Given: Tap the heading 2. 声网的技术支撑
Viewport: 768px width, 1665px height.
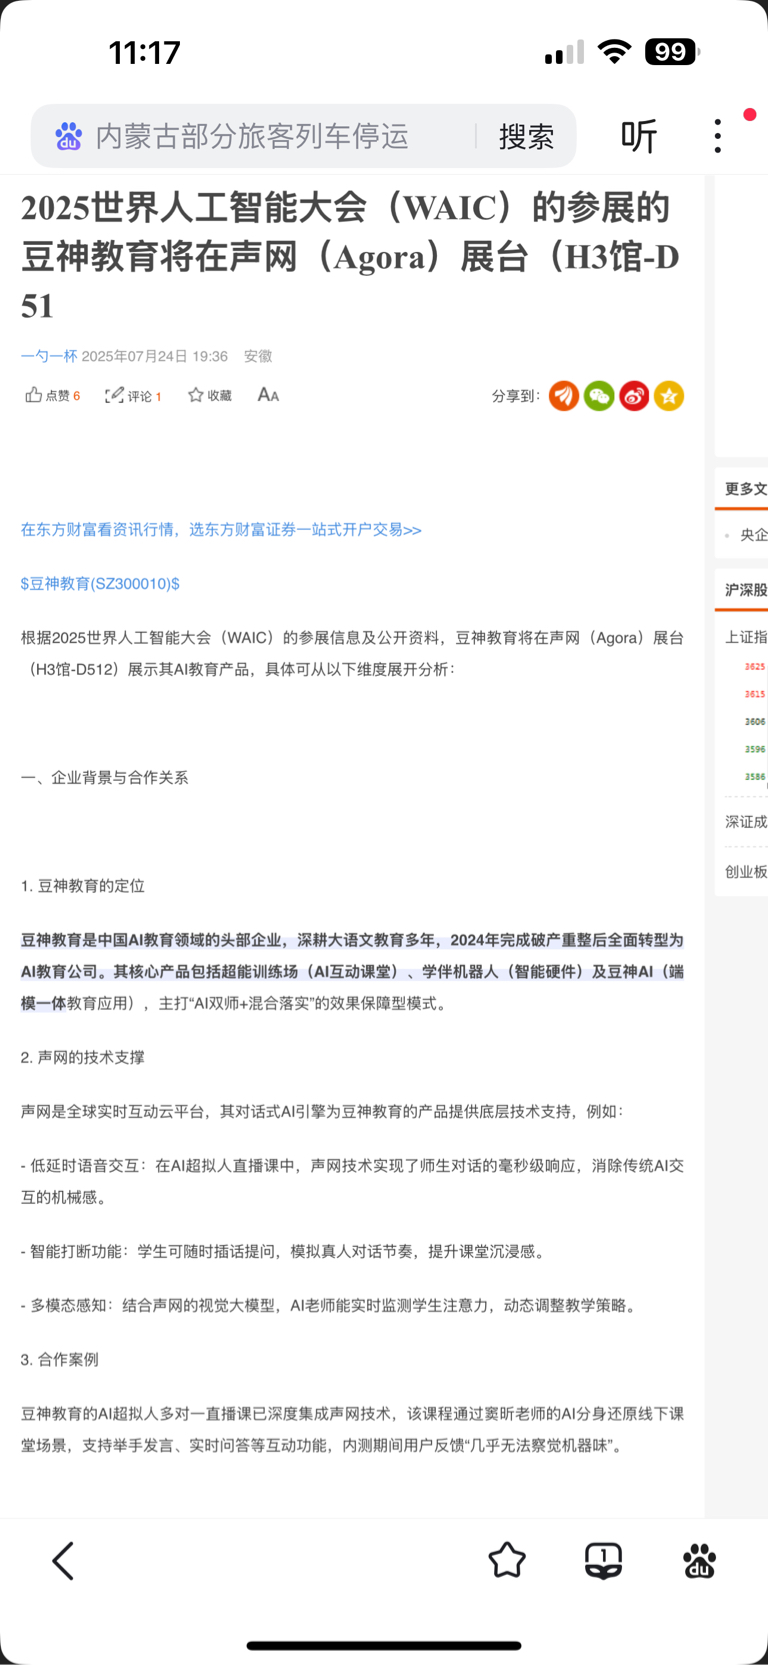Looking at the screenshot, I should click(x=83, y=1058).
